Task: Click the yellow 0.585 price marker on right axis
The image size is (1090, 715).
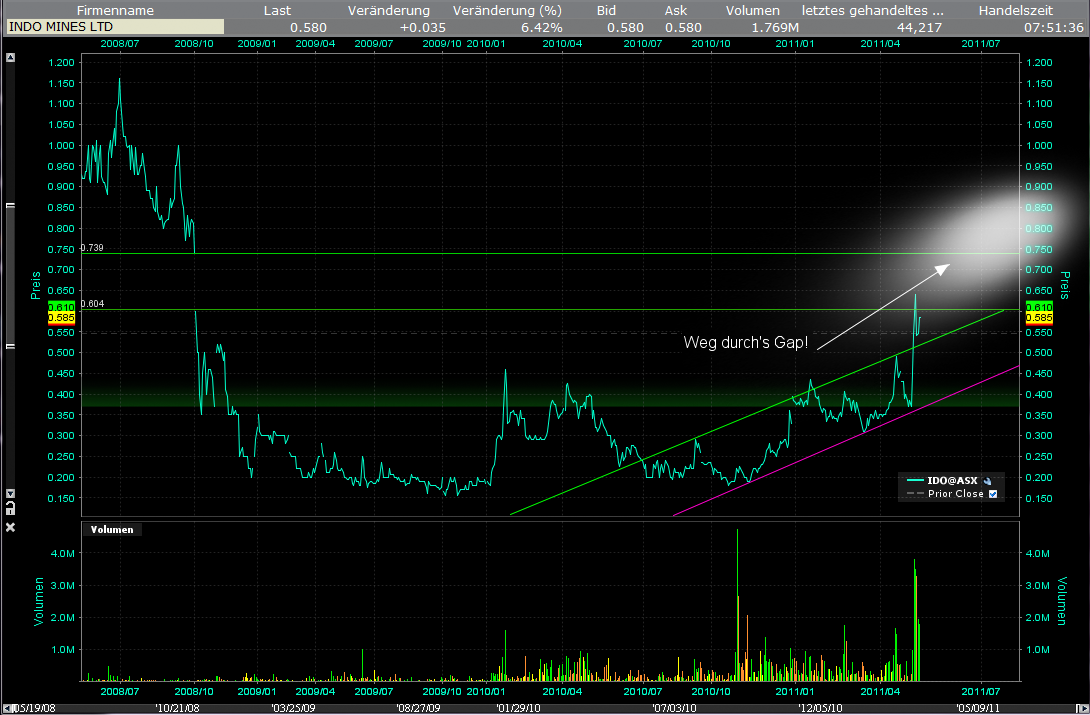Action: tap(1039, 318)
